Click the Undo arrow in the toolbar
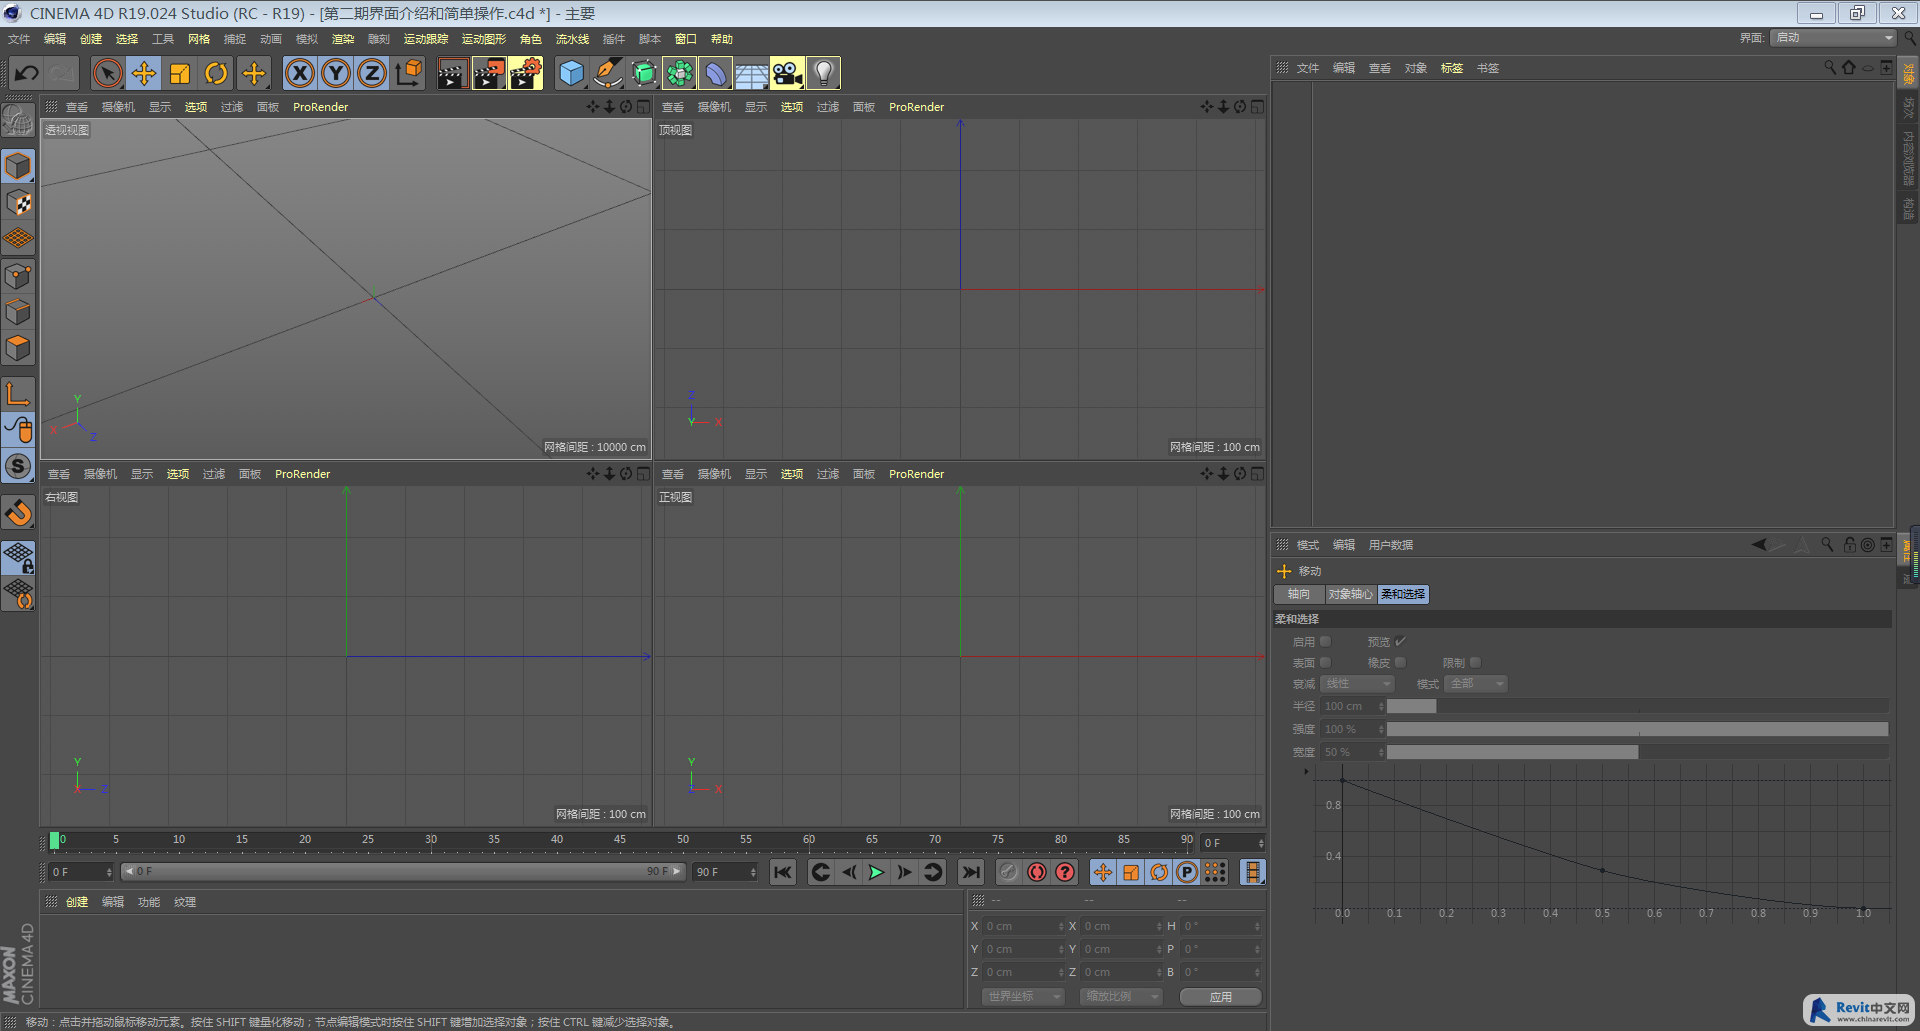 coord(27,73)
